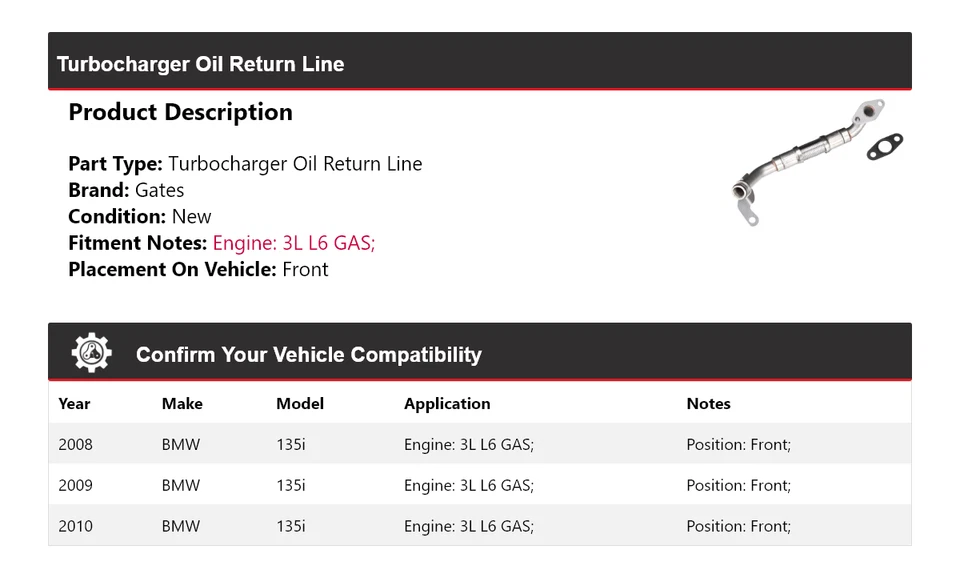This screenshot has height=578, width=960.
Task: Click the Application column header
Action: [447, 404]
